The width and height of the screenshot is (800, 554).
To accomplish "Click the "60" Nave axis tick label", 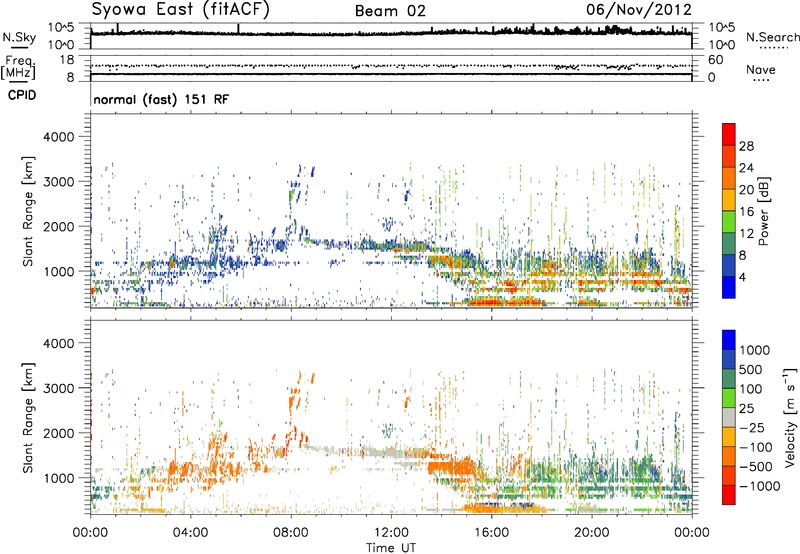I will [715, 60].
